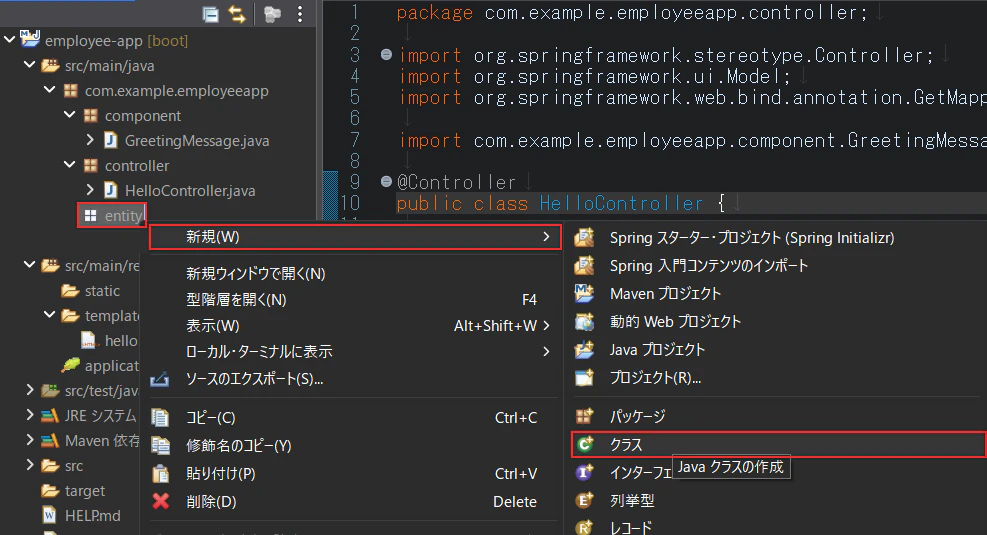Click the HelloController.java file icon
987x535 pixels.
[110, 190]
